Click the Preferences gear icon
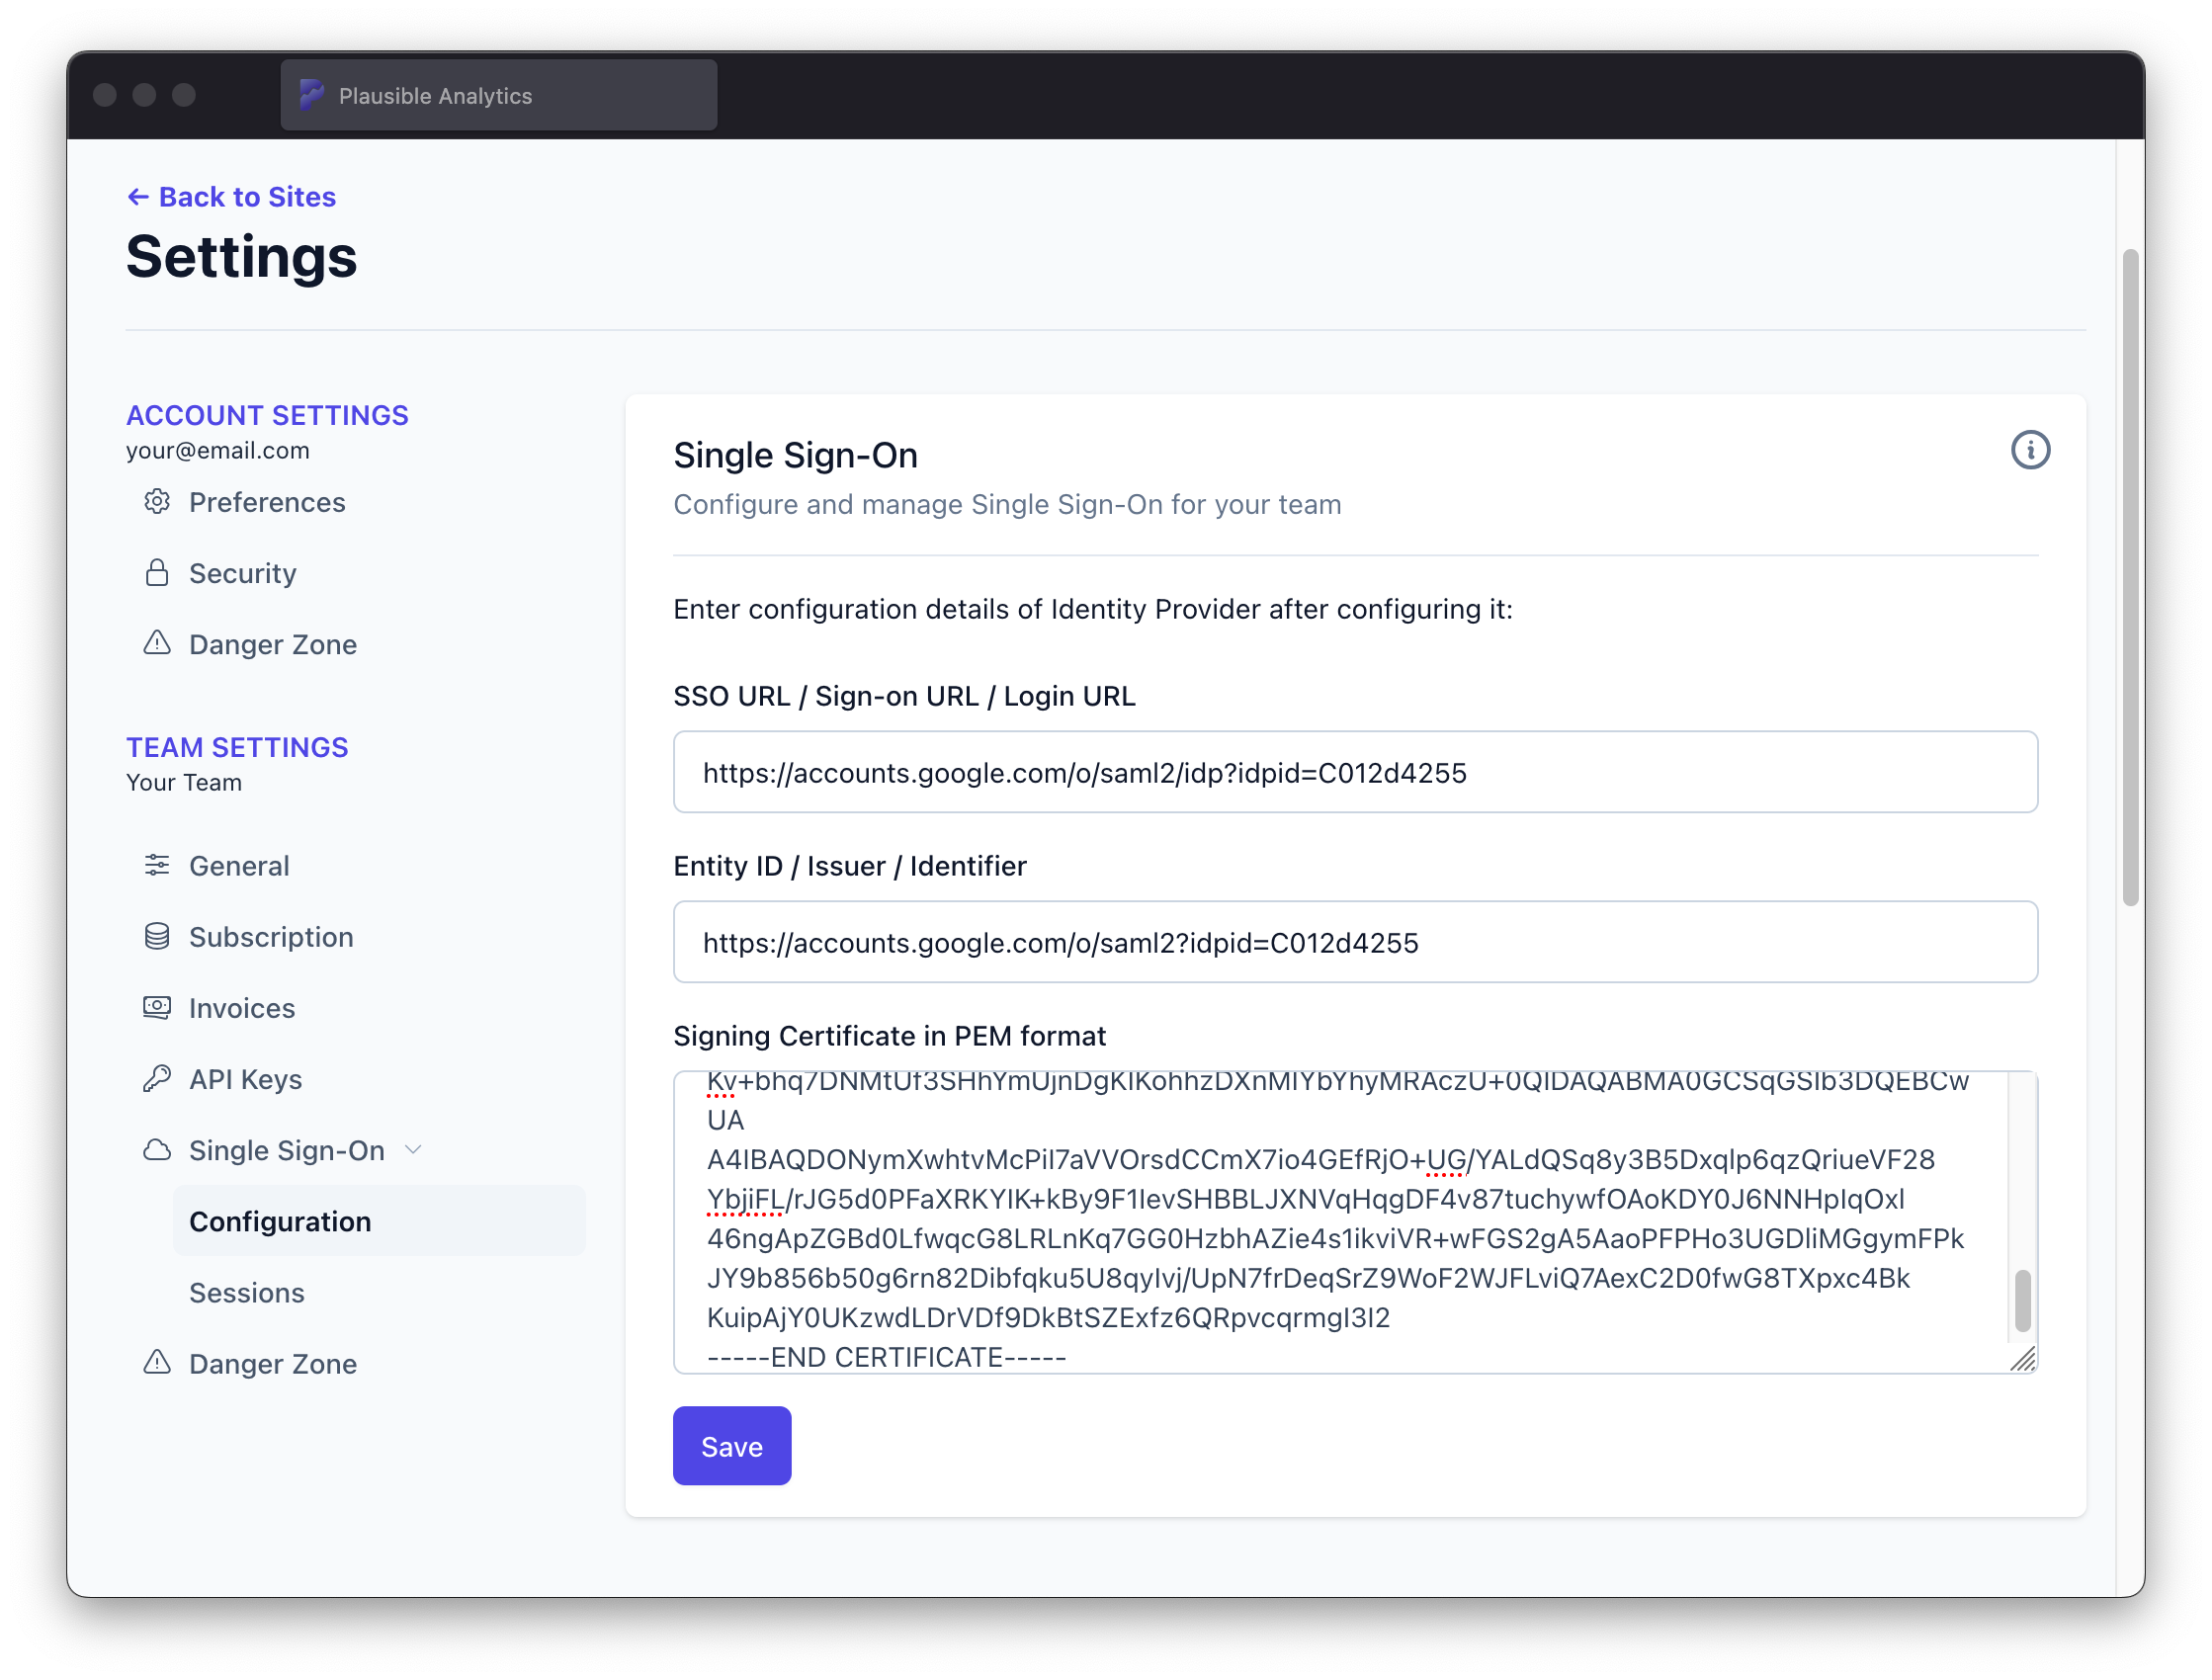 157,502
